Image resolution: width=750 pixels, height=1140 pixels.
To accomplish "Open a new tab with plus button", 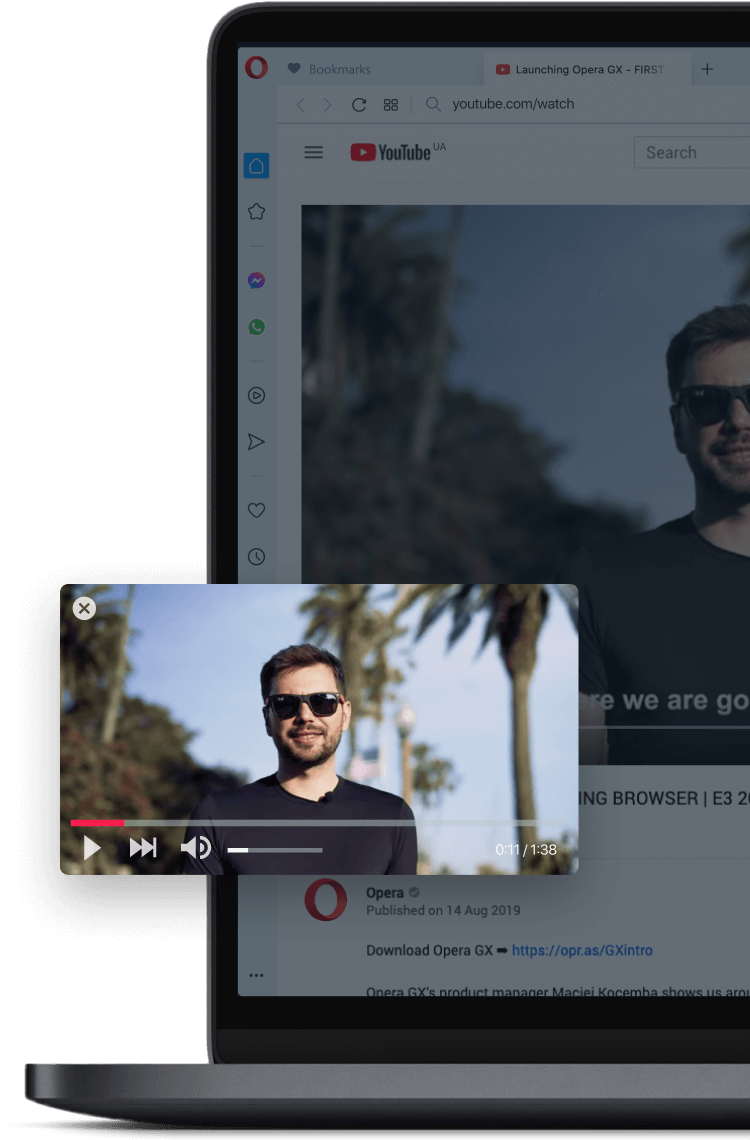I will tap(707, 69).
